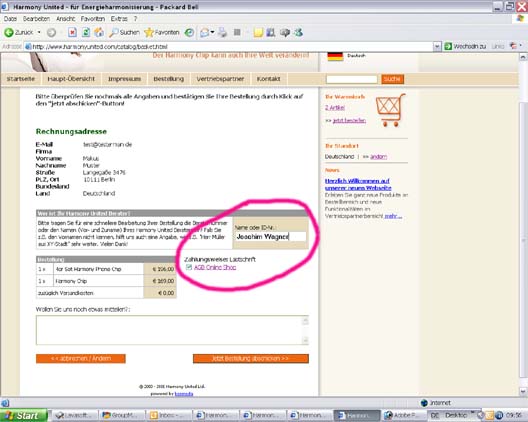Click the page scrollbar down arrow
The width and height of the screenshot is (528, 422).
[523, 392]
